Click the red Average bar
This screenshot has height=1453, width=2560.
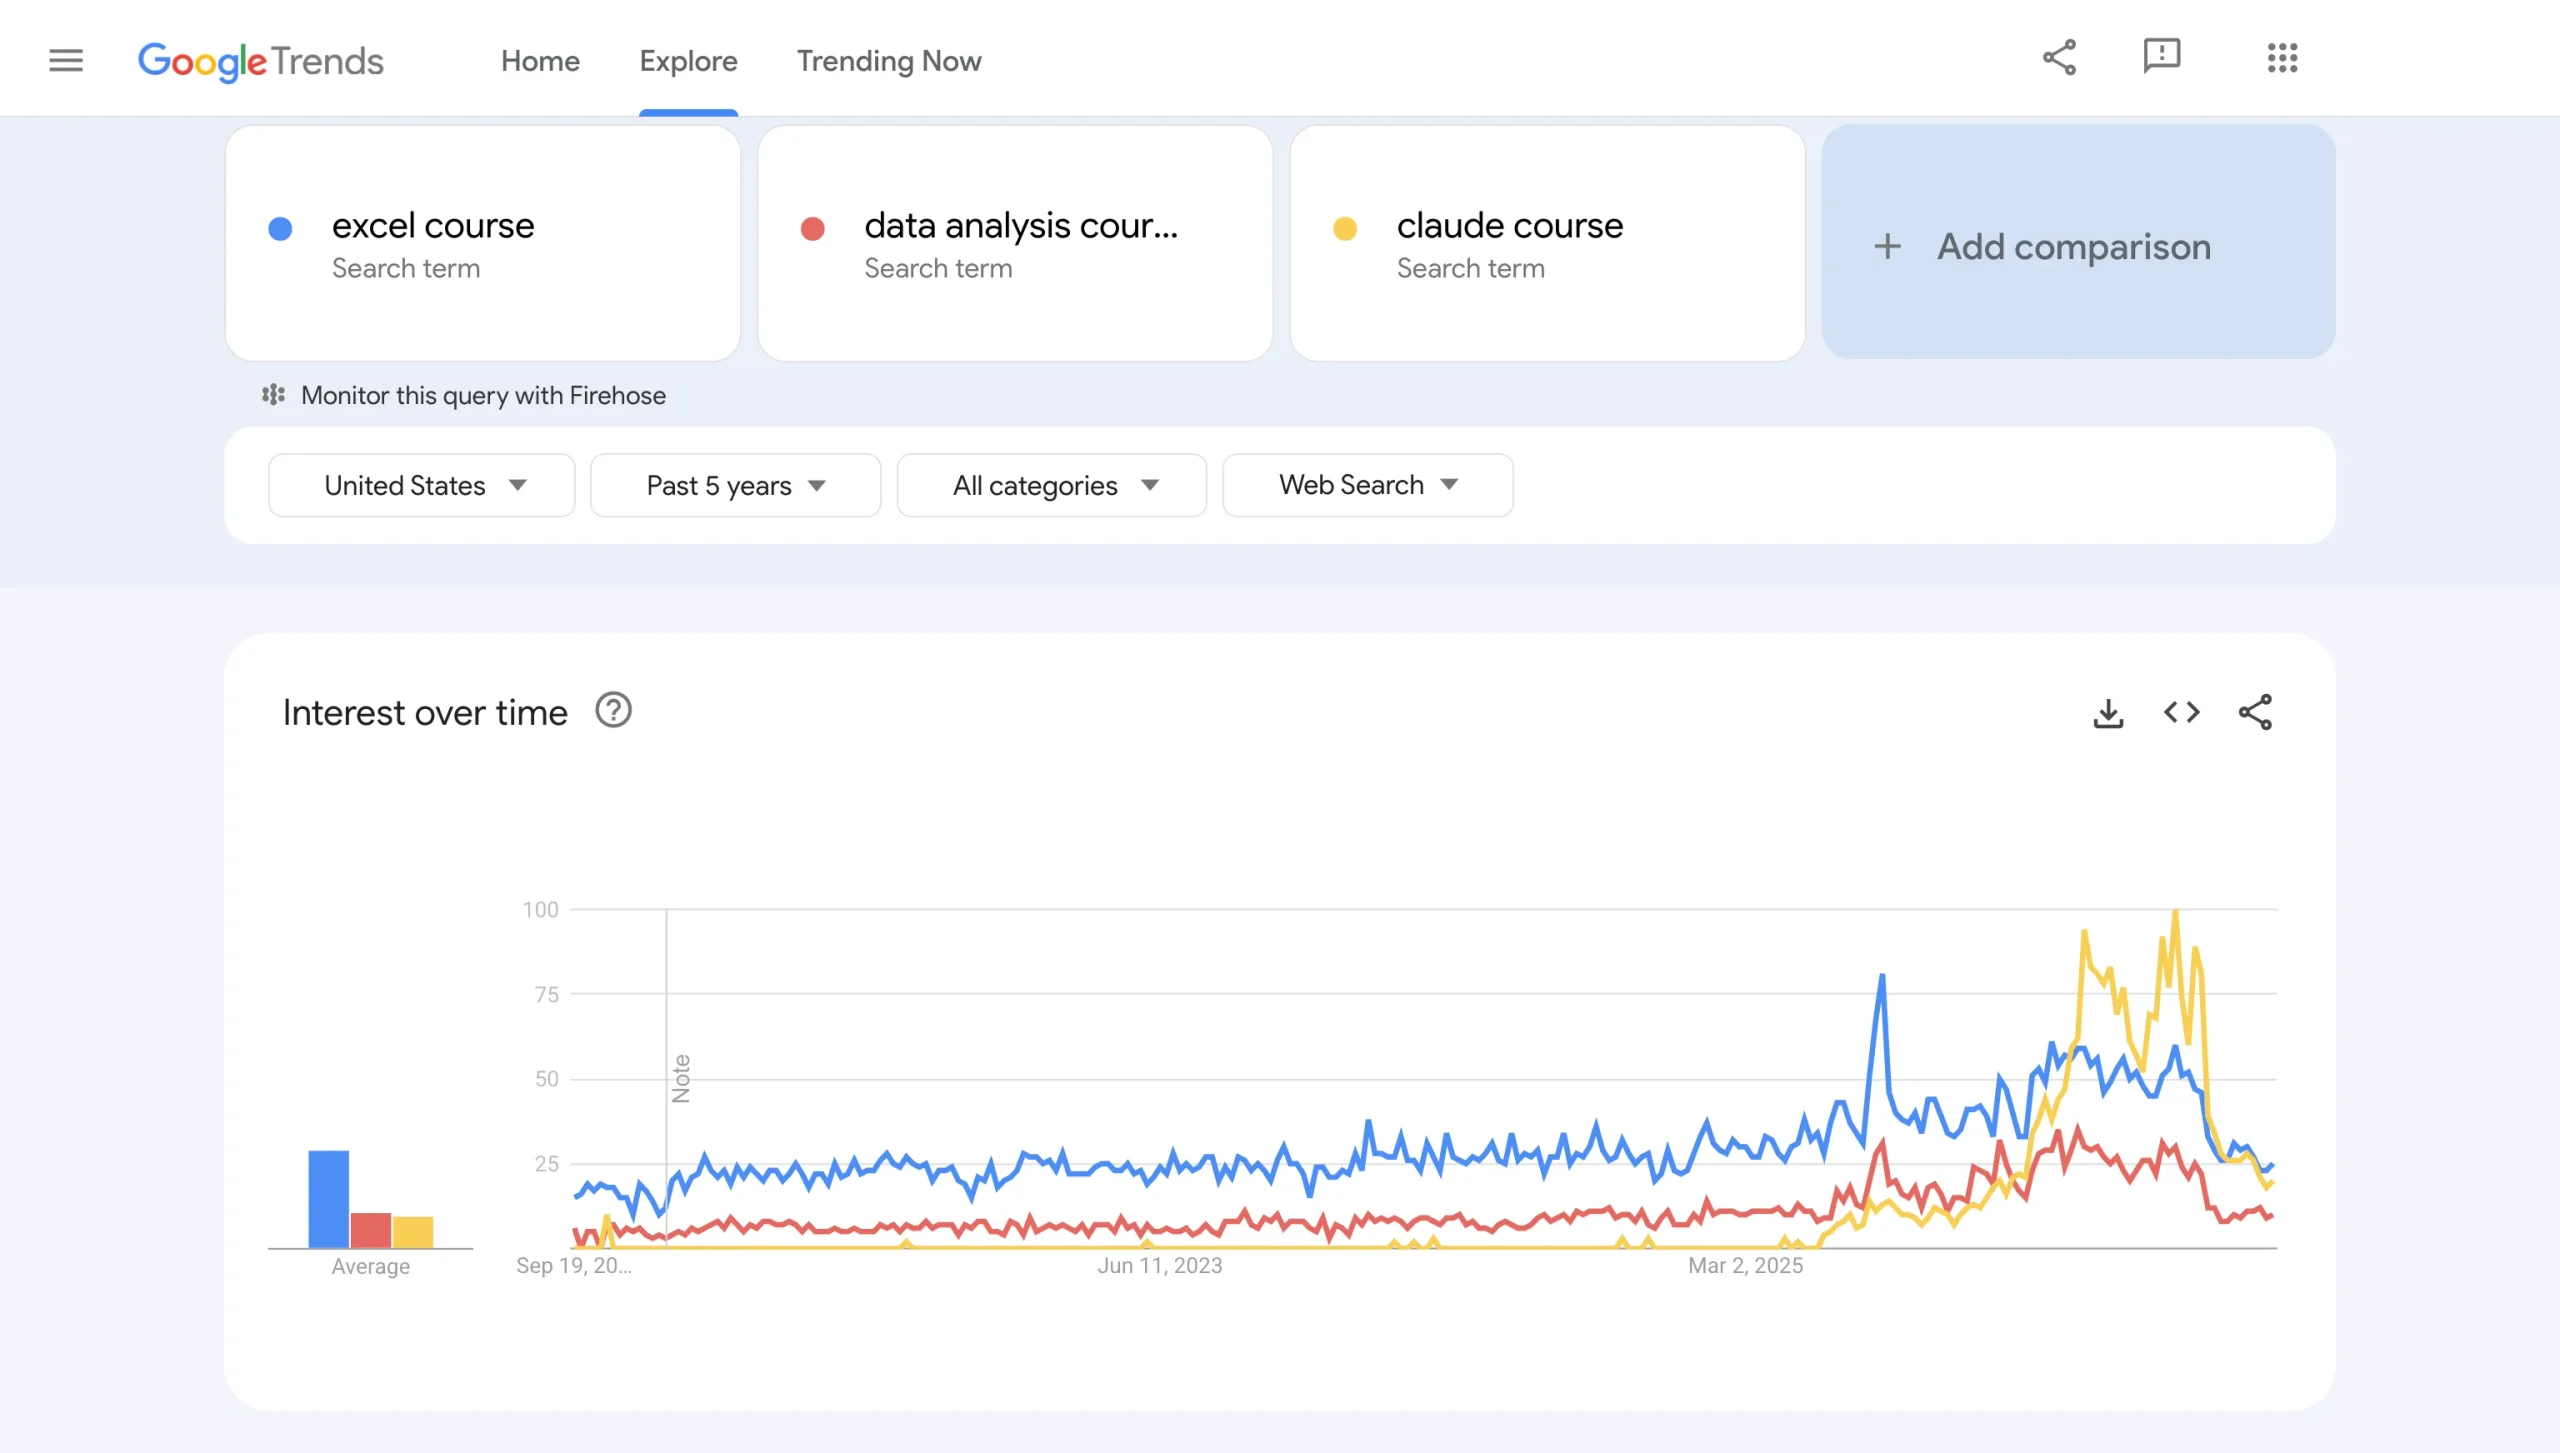[x=371, y=1230]
